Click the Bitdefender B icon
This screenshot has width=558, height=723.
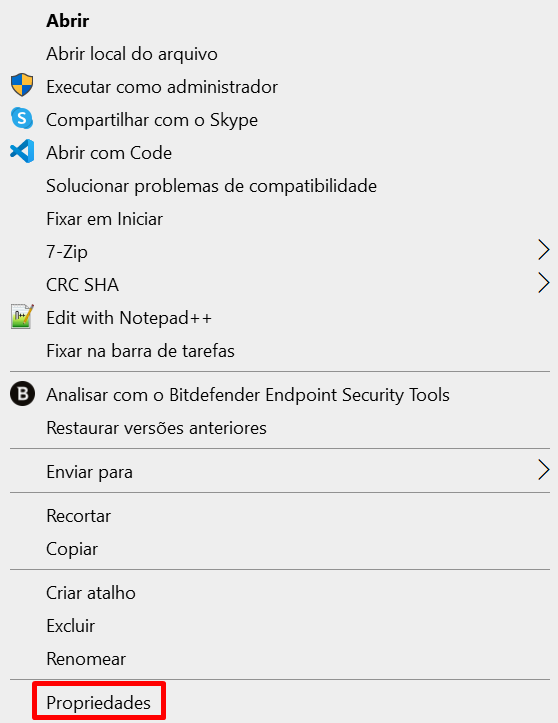(x=22, y=394)
